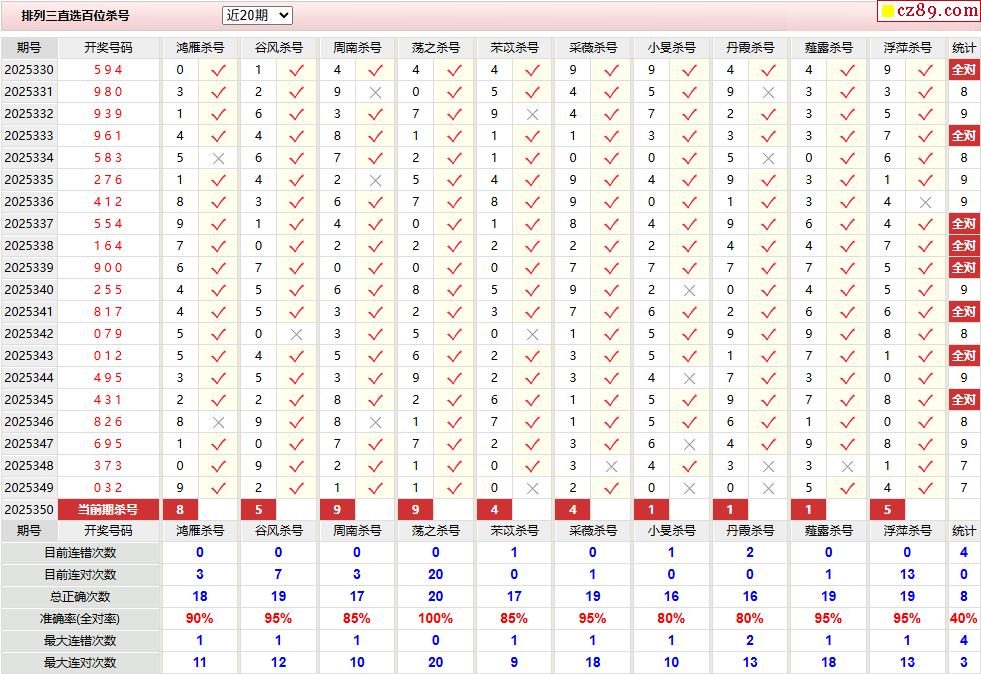Click the red 4 under 芣苡杀号 for issue 2025350
Image resolution: width=981 pixels, height=674 pixels.
click(494, 509)
